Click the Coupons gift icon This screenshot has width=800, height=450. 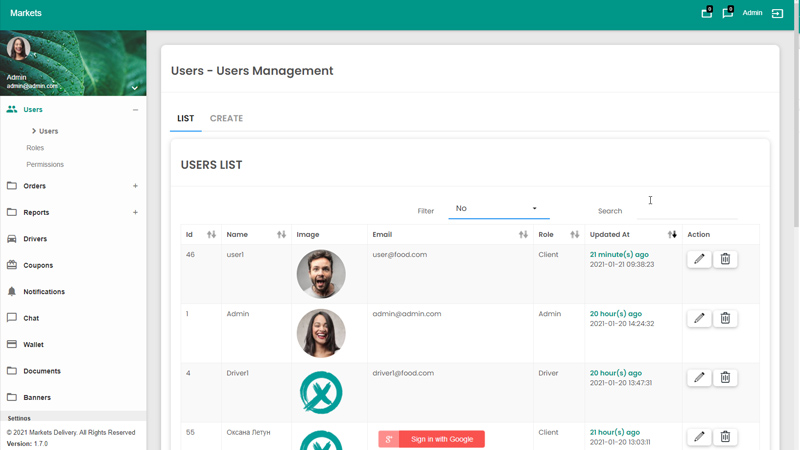[x=12, y=265]
